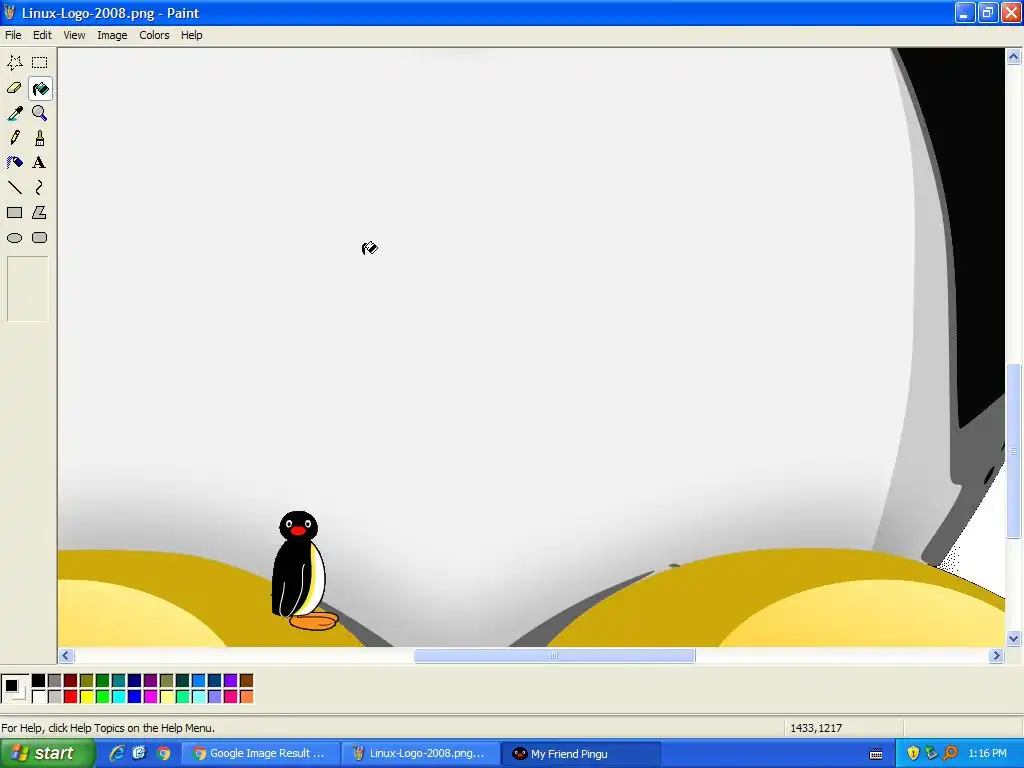Select the Curve tool

pos(40,188)
